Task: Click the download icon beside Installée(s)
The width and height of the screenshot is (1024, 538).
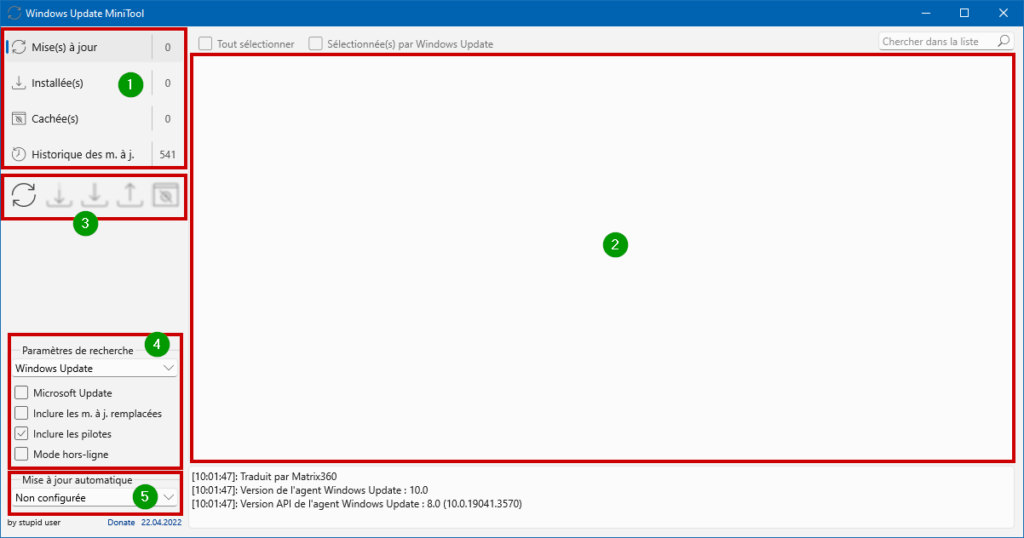Action: pos(19,83)
